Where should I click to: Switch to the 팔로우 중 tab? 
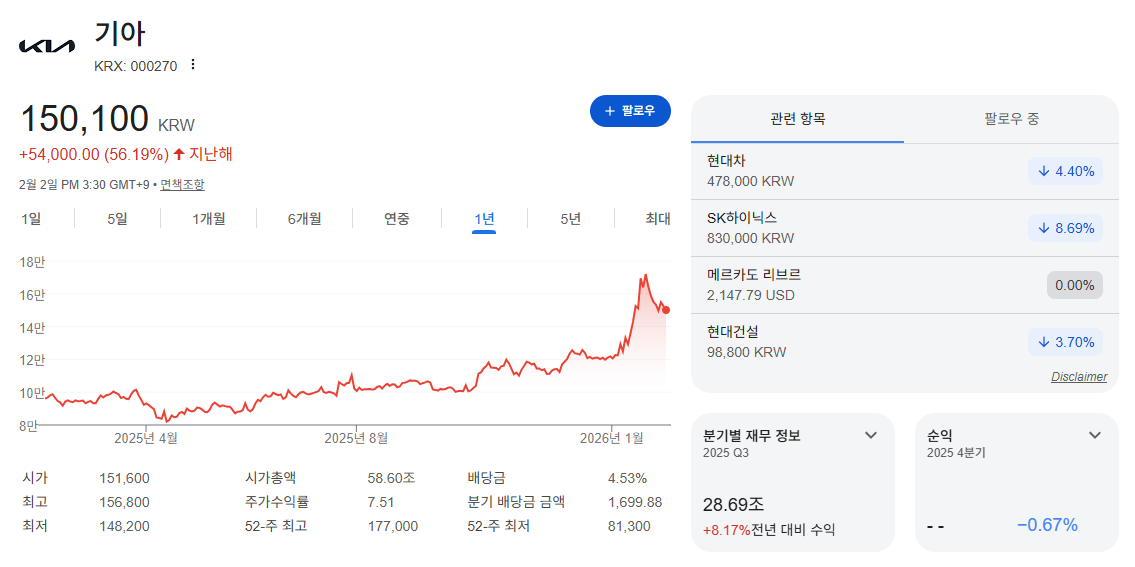point(1011,119)
